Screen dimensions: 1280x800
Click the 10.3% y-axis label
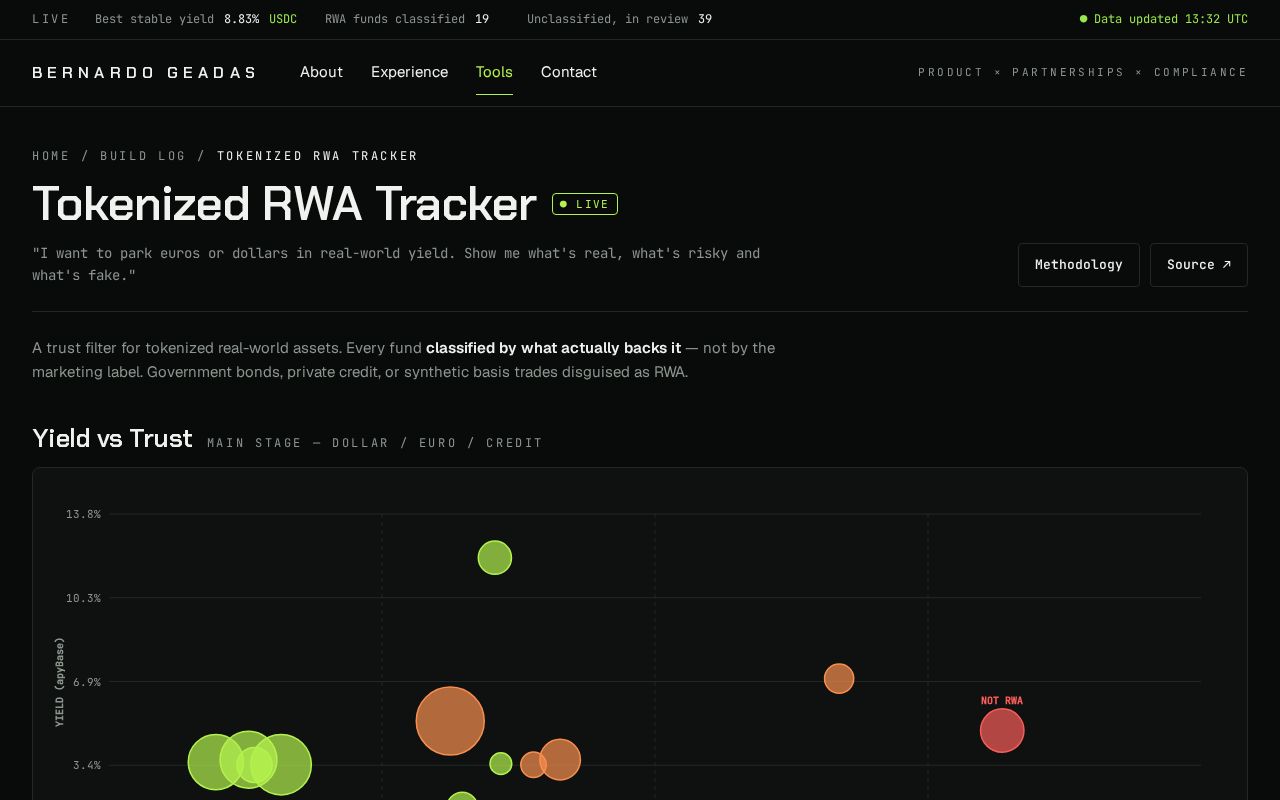(x=83, y=598)
